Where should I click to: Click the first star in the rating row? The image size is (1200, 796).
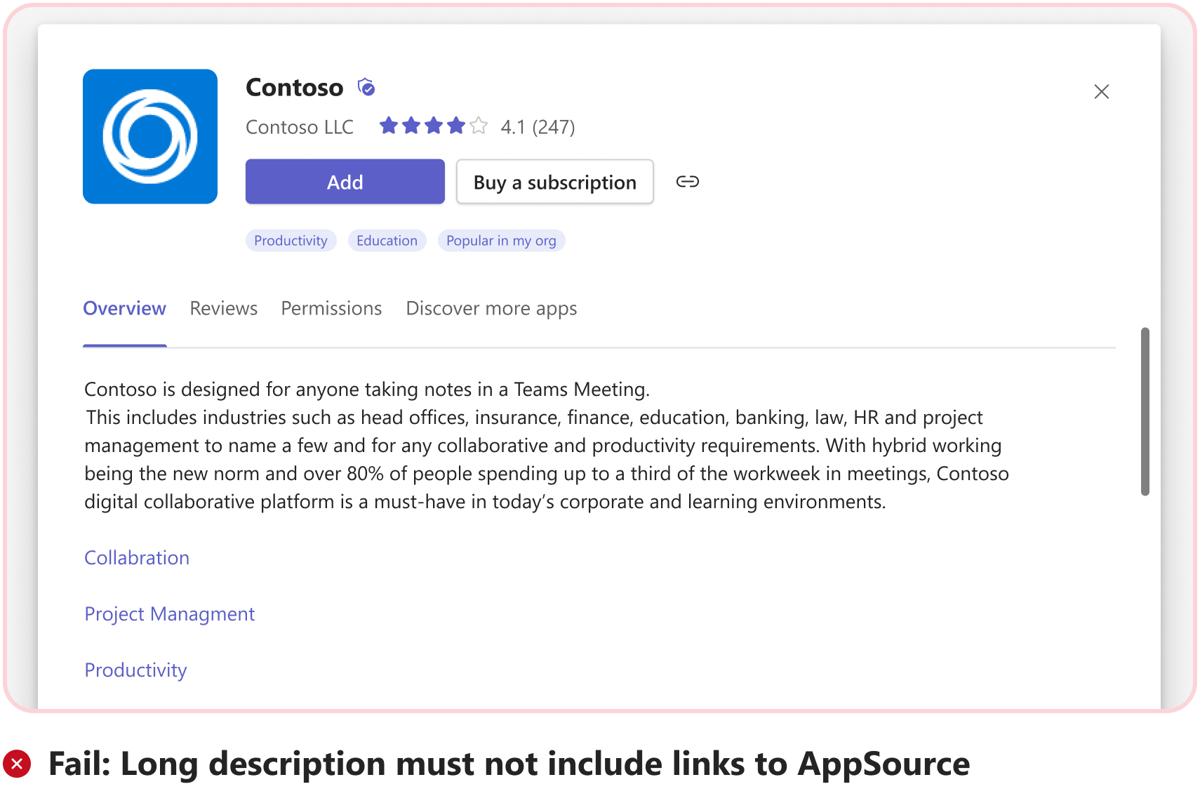pyautogui.click(x=388, y=125)
